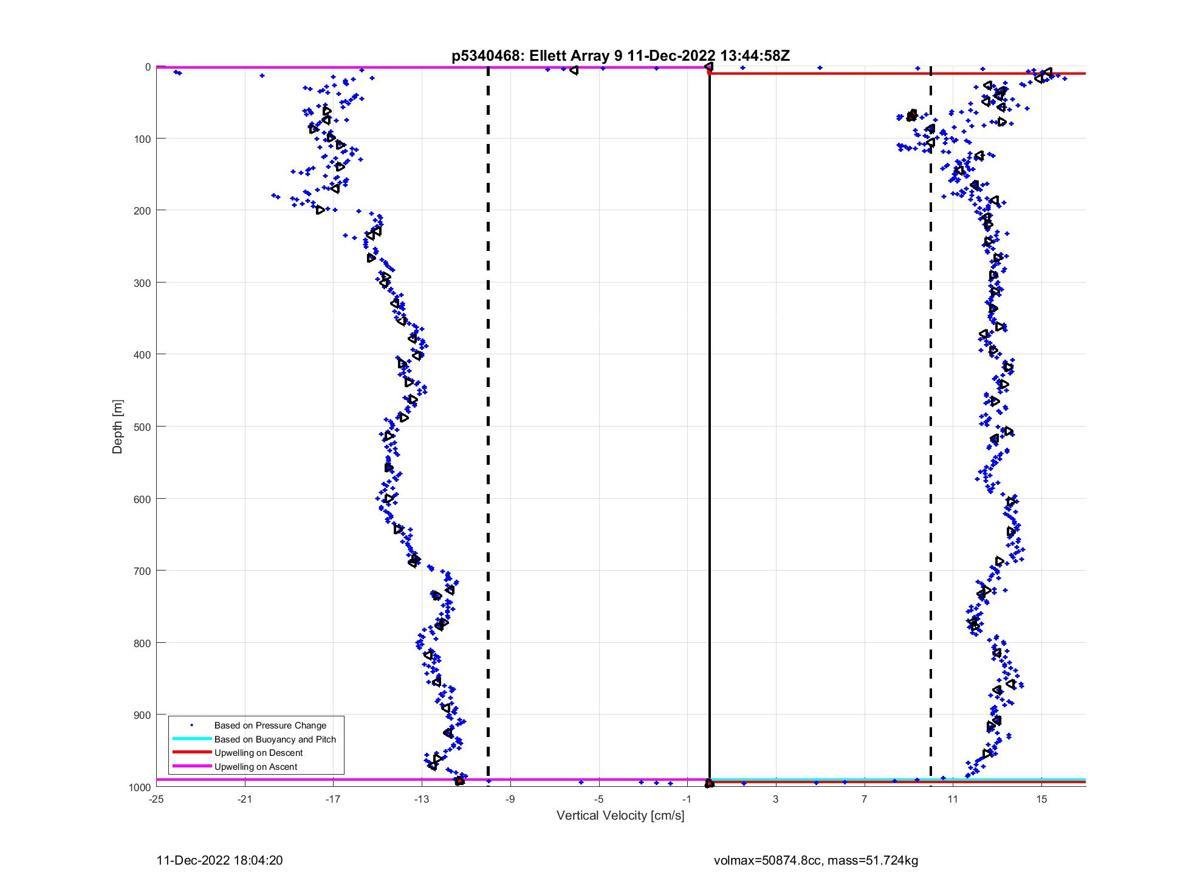Click the magenta line swatch in legend
Screen dimensions: 1200x885
(x=191, y=767)
